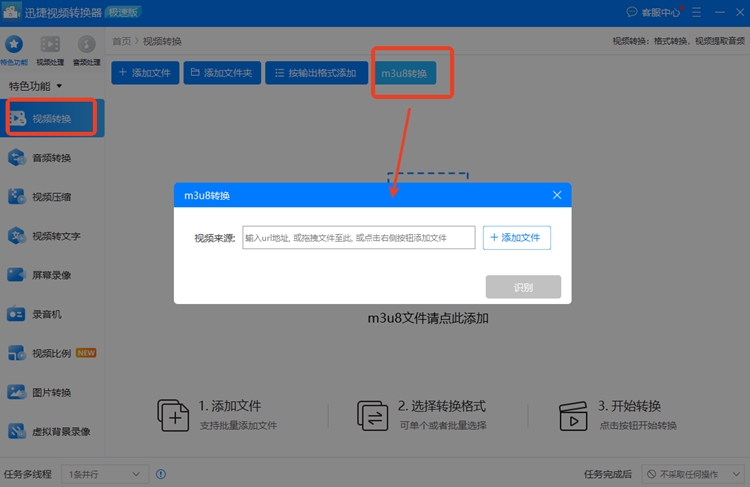This screenshot has width=750, height=487.
Task: Switch to 音频处理 tab
Action: (87, 50)
